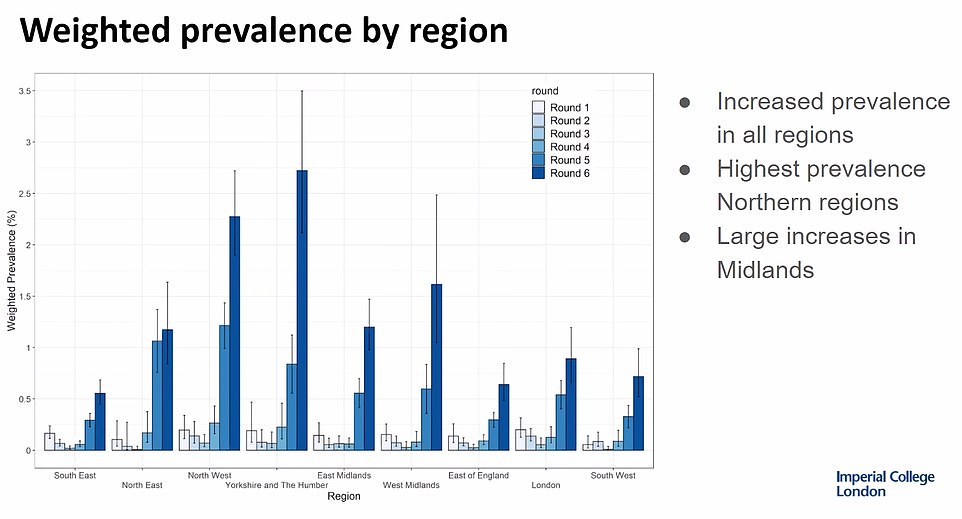This screenshot has height=519, width=962.
Task: Click the 'South West' region label
Action: [613, 475]
